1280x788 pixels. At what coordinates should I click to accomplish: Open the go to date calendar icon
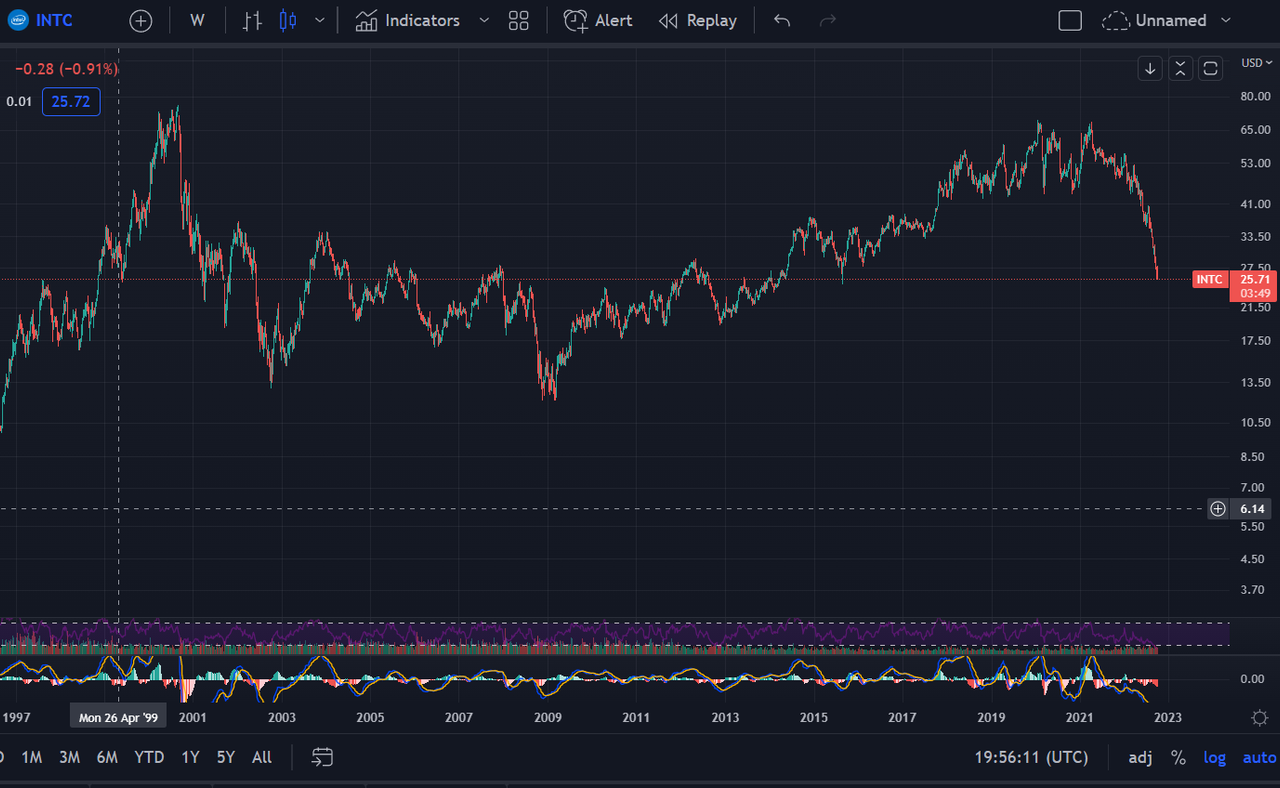[322, 757]
